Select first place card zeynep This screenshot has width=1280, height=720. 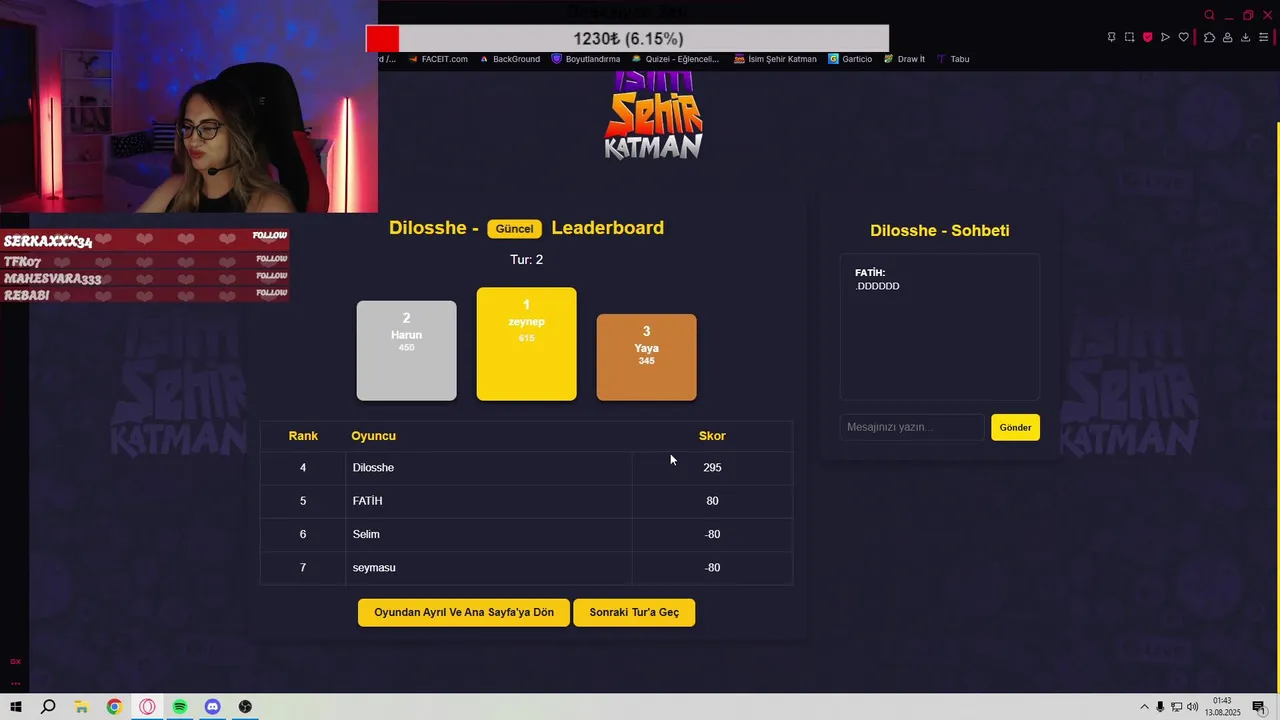(x=526, y=344)
